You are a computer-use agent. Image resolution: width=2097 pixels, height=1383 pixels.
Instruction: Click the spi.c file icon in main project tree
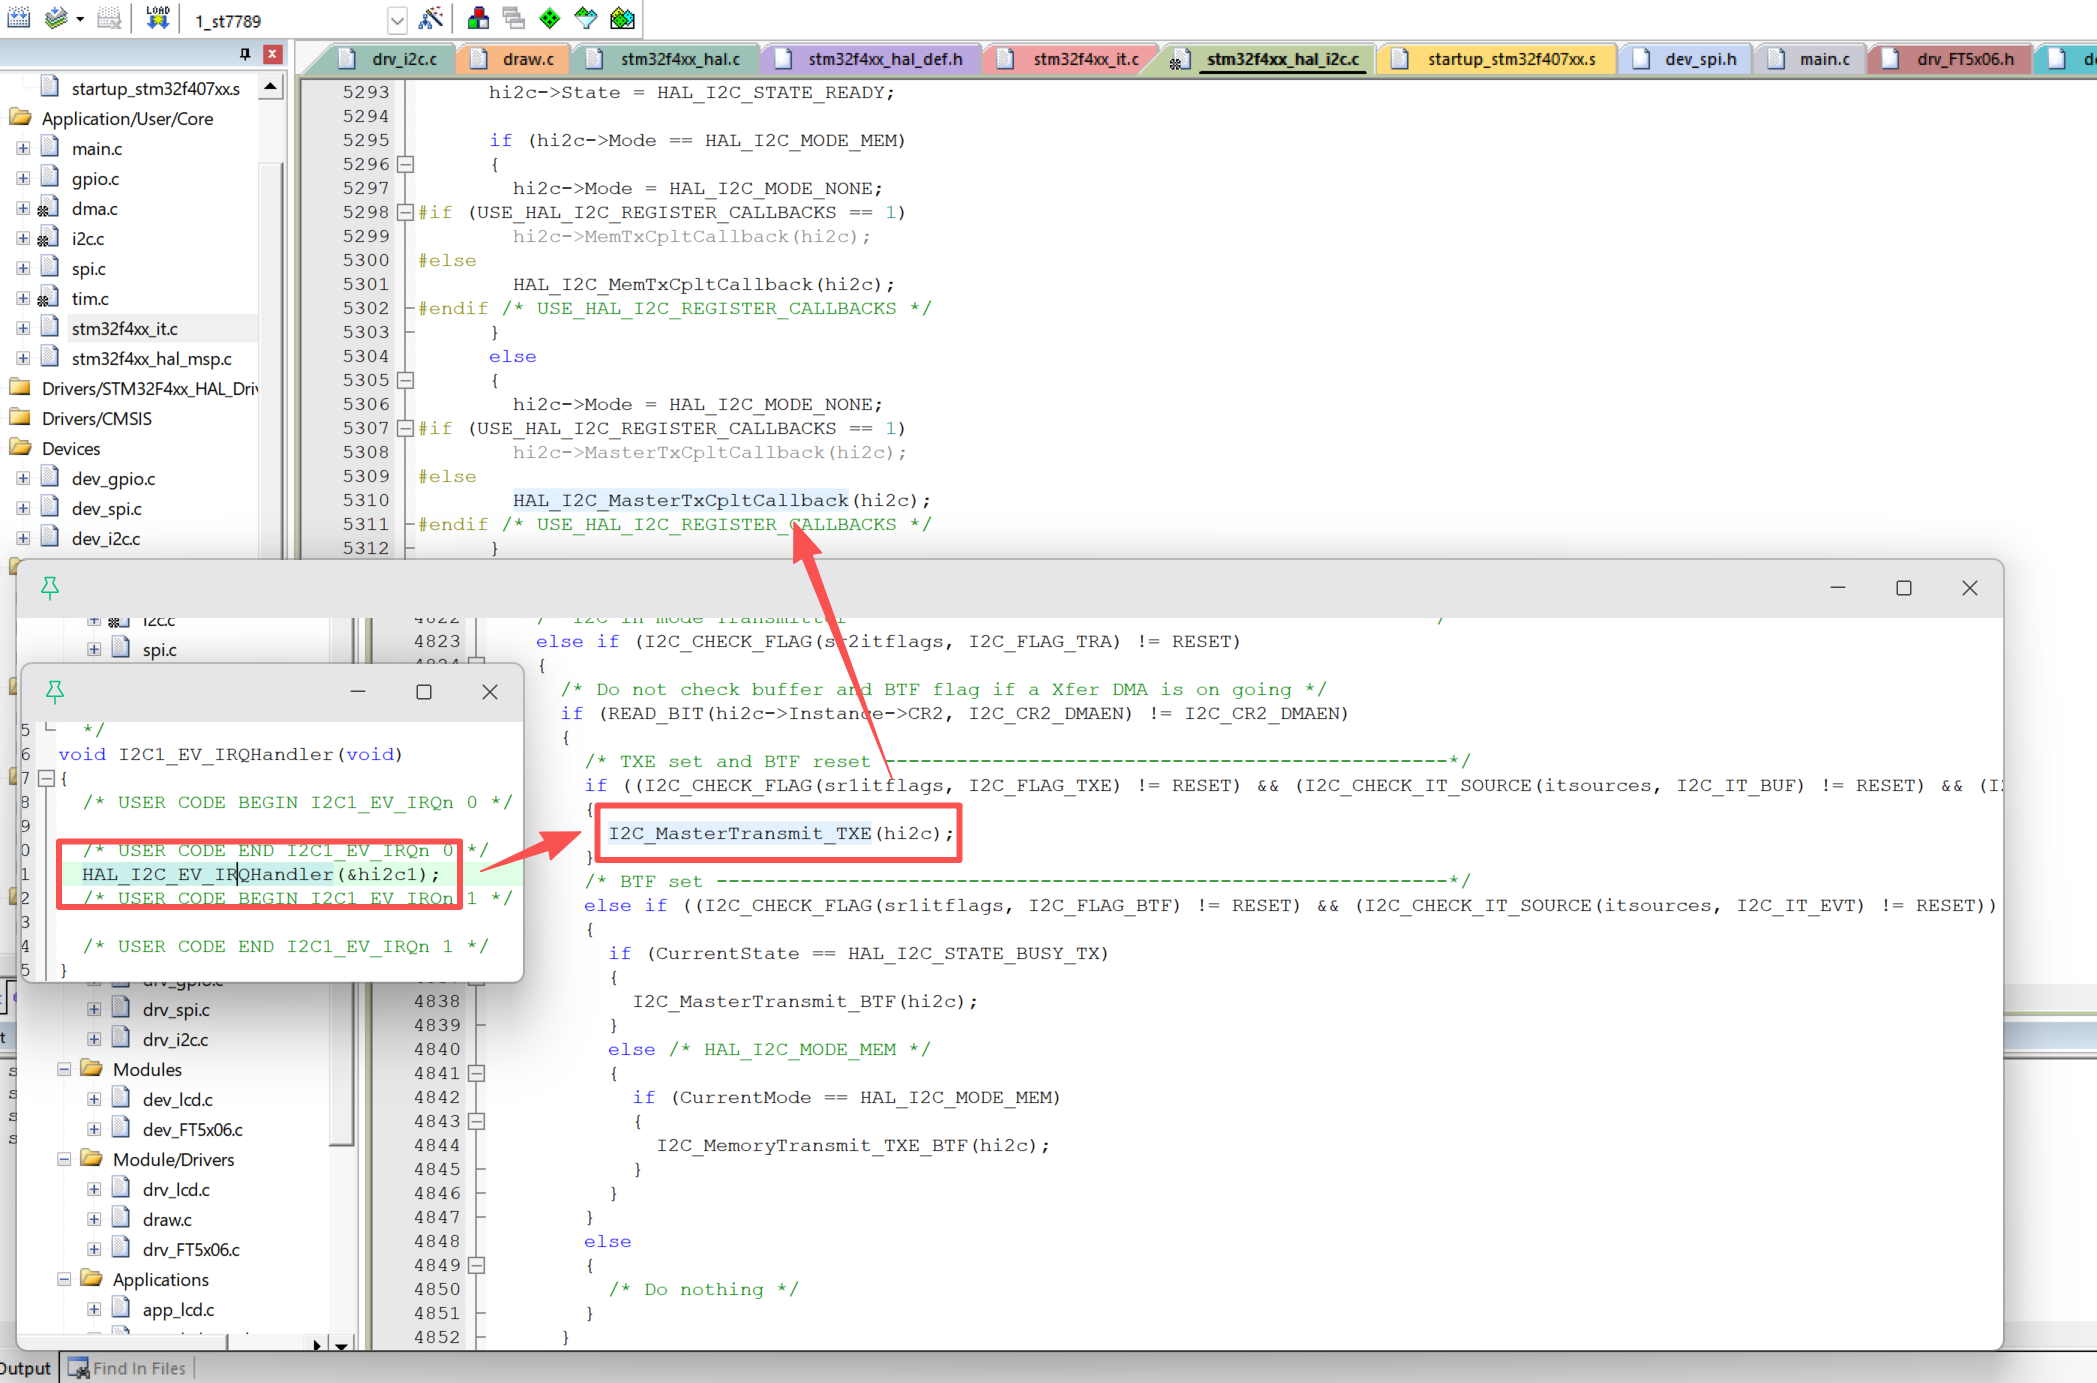pyautogui.click(x=50, y=268)
